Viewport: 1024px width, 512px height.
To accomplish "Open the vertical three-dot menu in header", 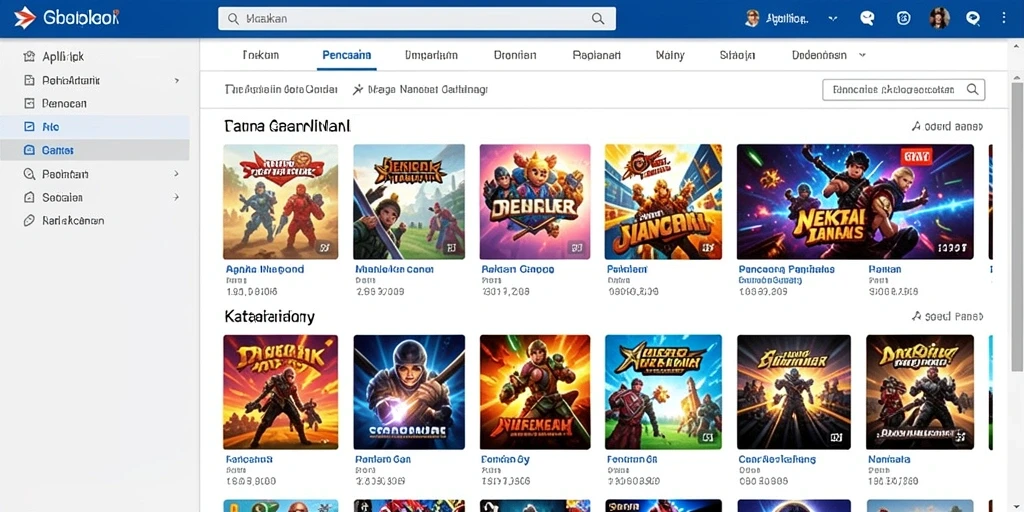I will click(x=1004, y=18).
